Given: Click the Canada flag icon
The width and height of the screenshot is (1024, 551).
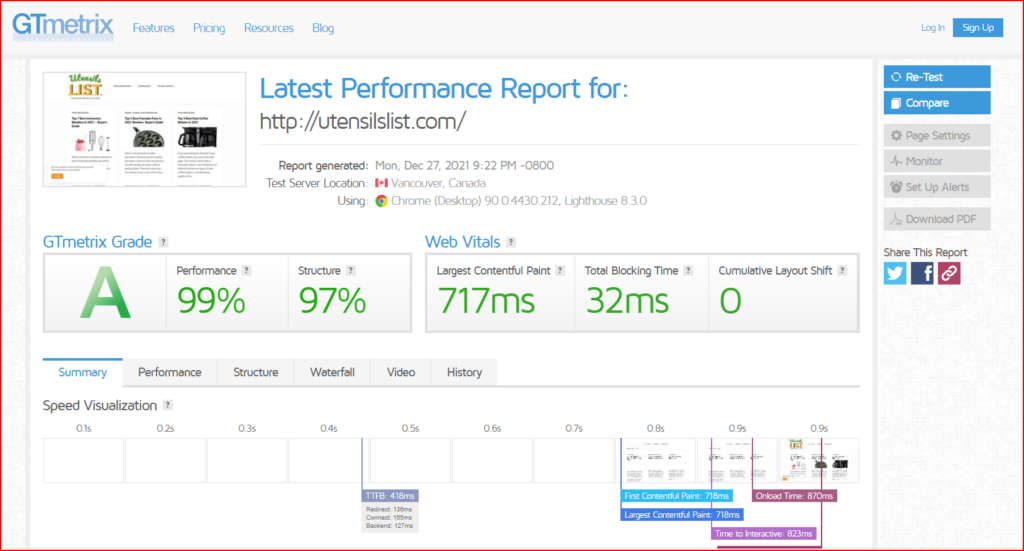Looking at the screenshot, I should tap(381, 183).
